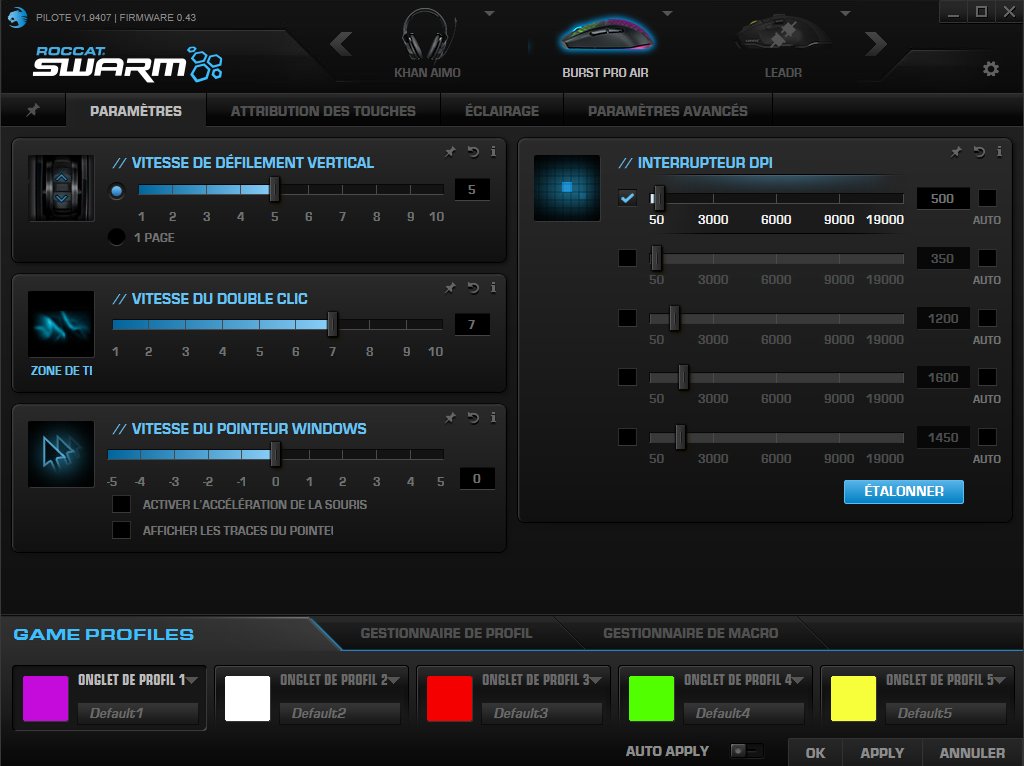Select the 1 Page scrolling radio button
This screenshot has width=1024, height=766.
117,237
